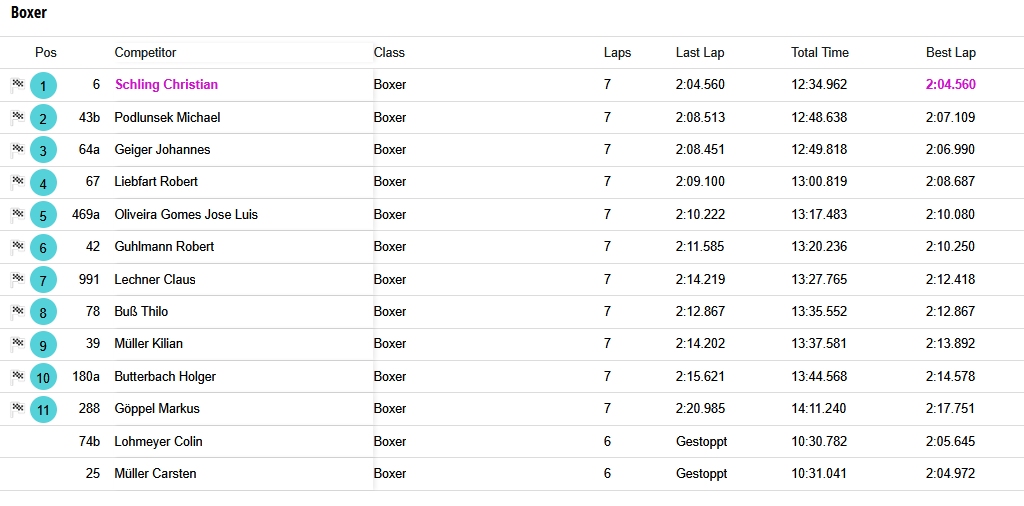This screenshot has height=506, width=1024.
Task: Open competitor Schling Christian
Action: 167,84
